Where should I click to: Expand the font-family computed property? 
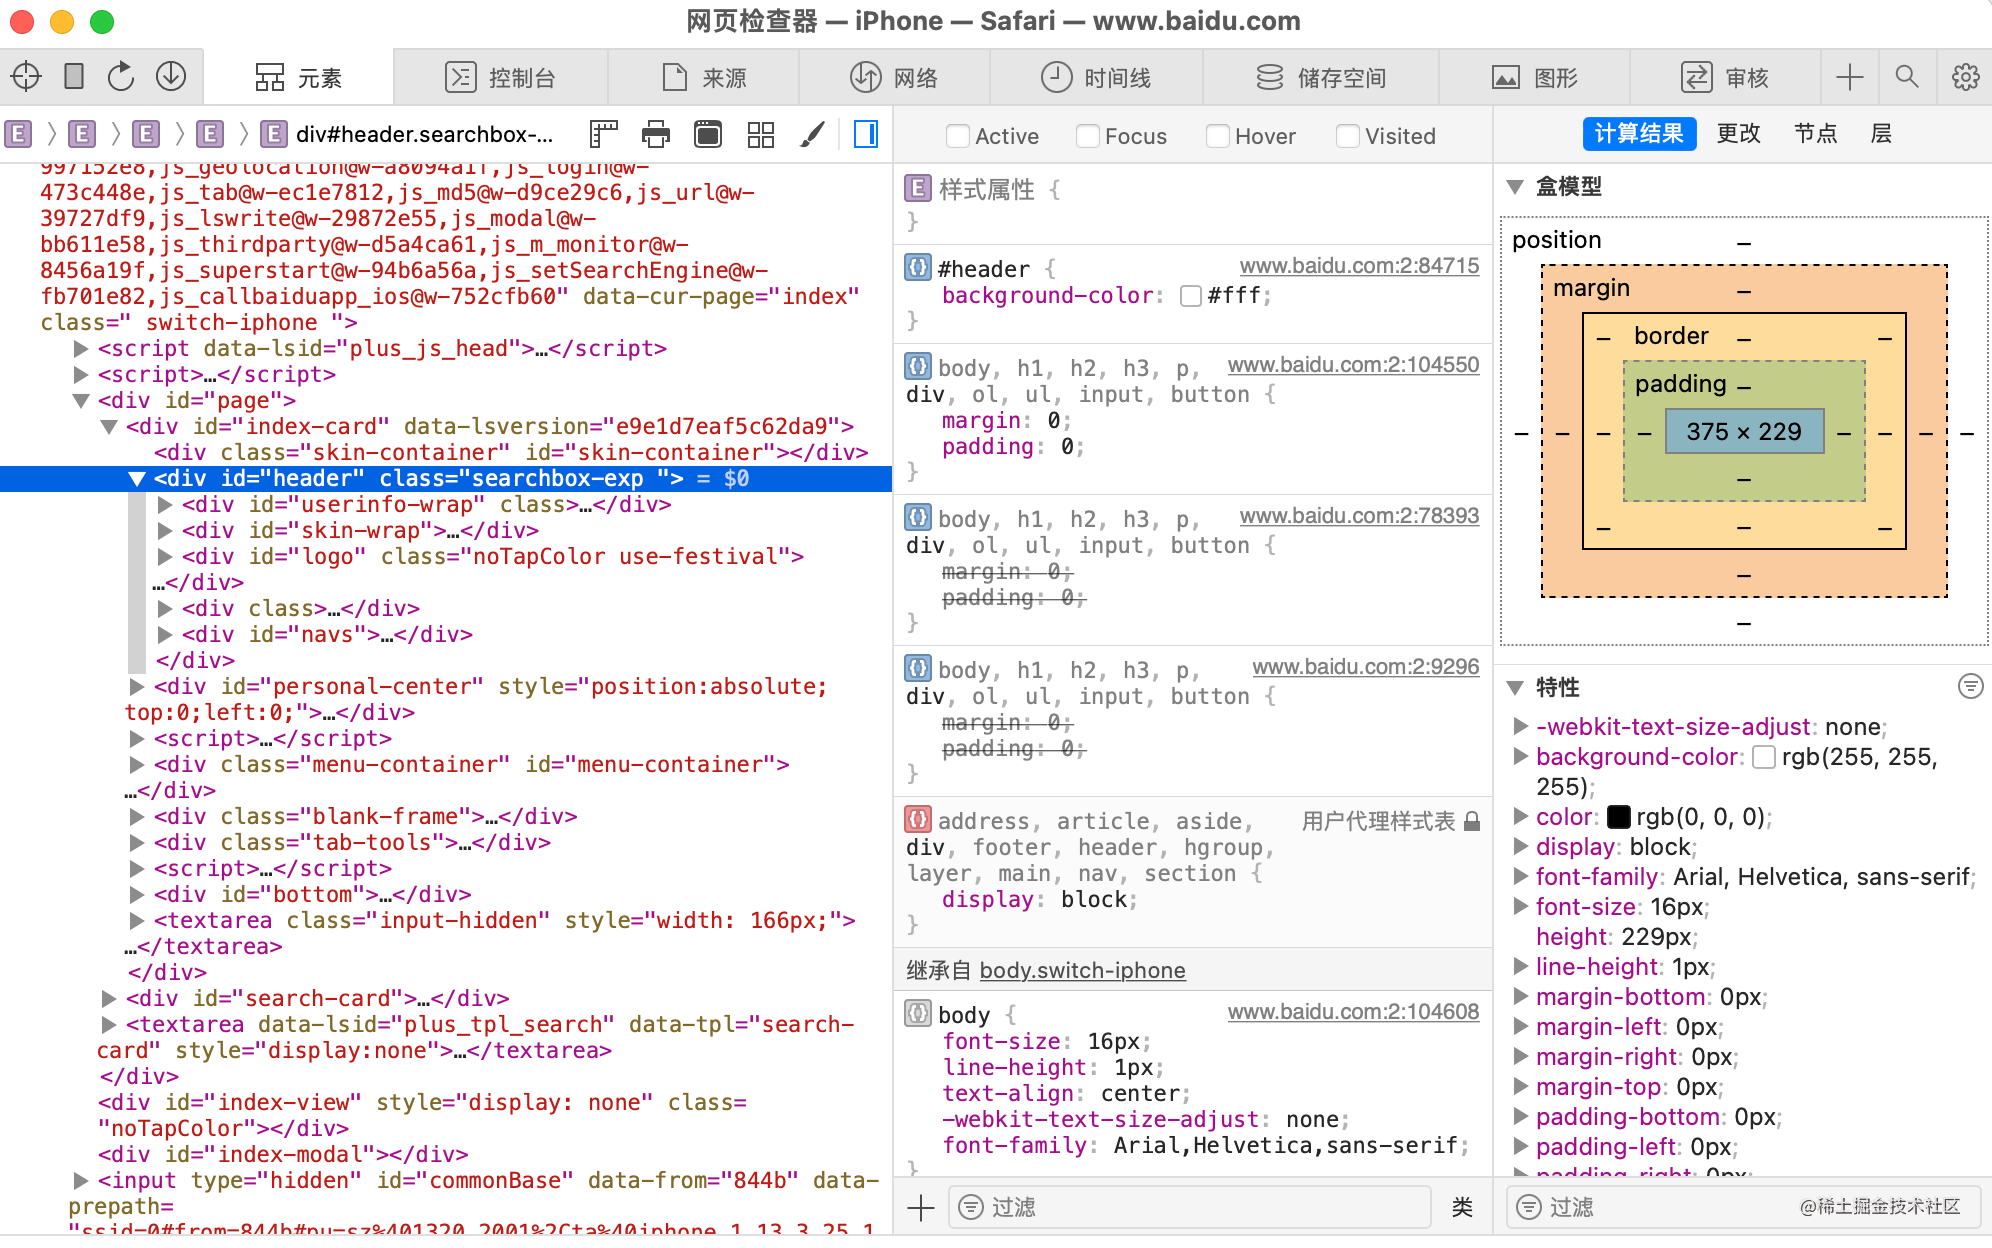point(1520,877)
